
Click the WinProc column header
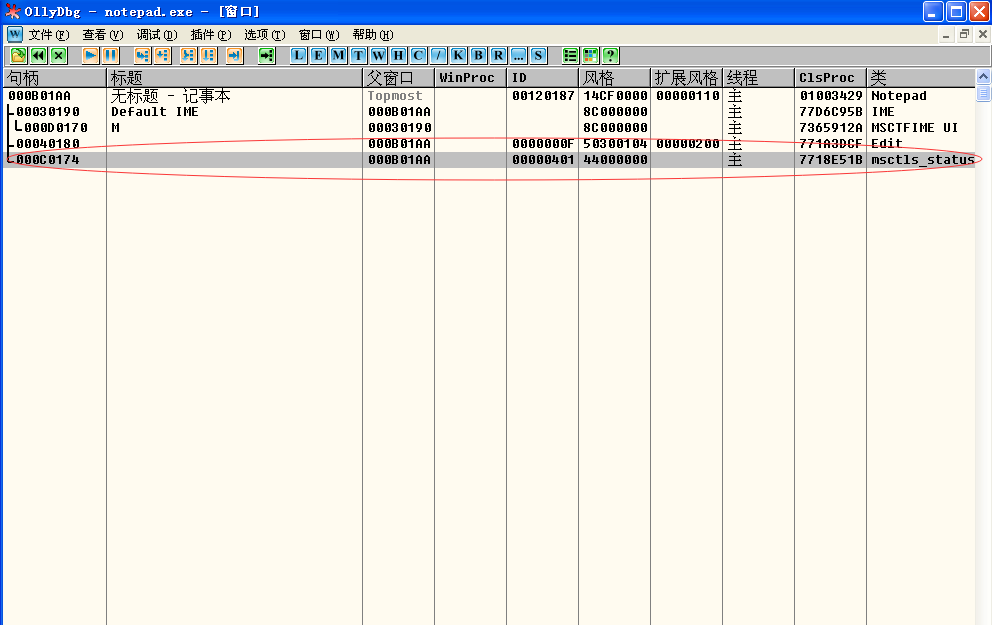click(471, 78)
